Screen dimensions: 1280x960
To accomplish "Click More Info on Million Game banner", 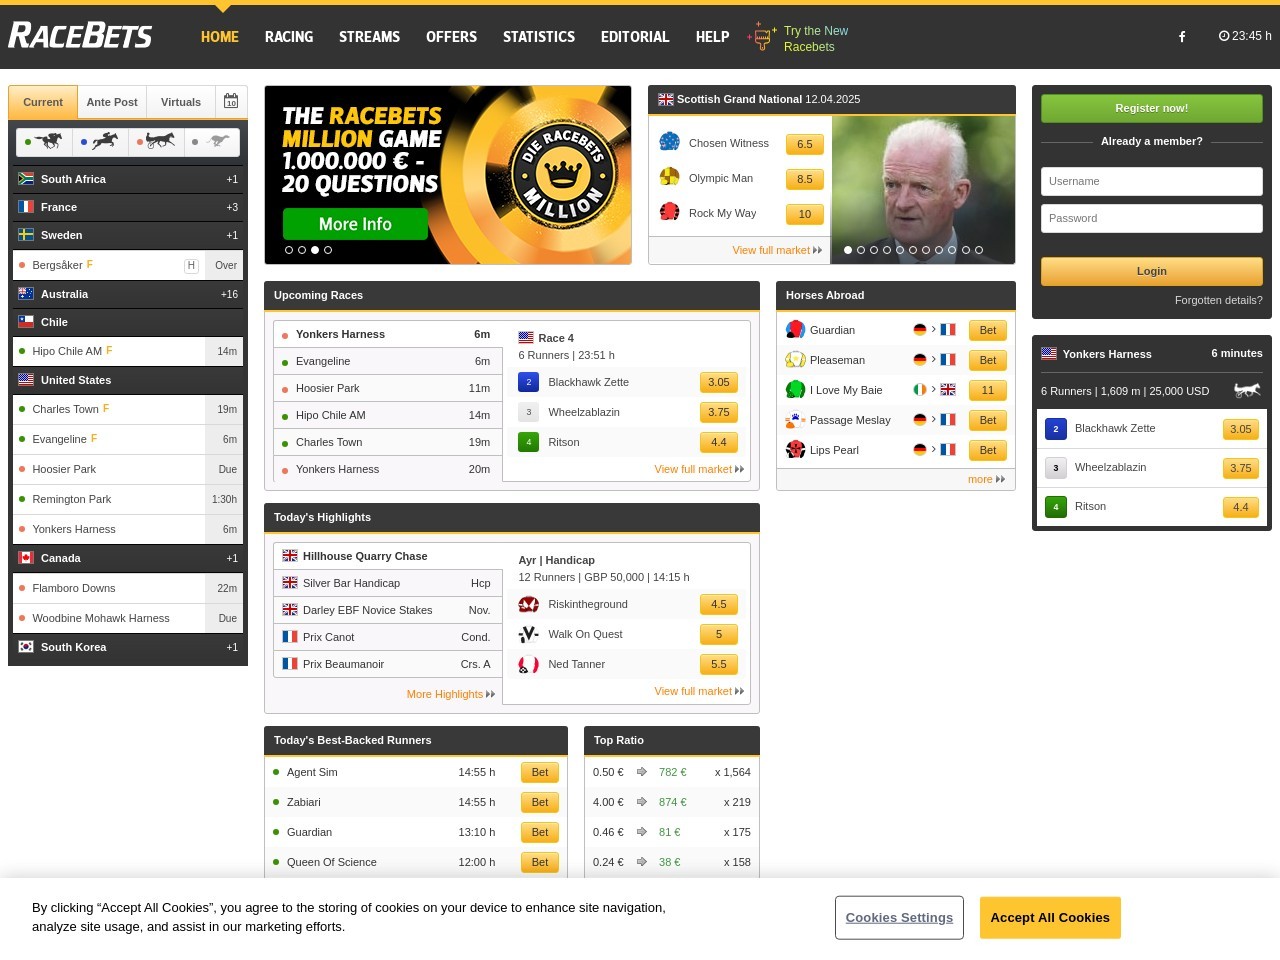I will (x=355, y=224).
